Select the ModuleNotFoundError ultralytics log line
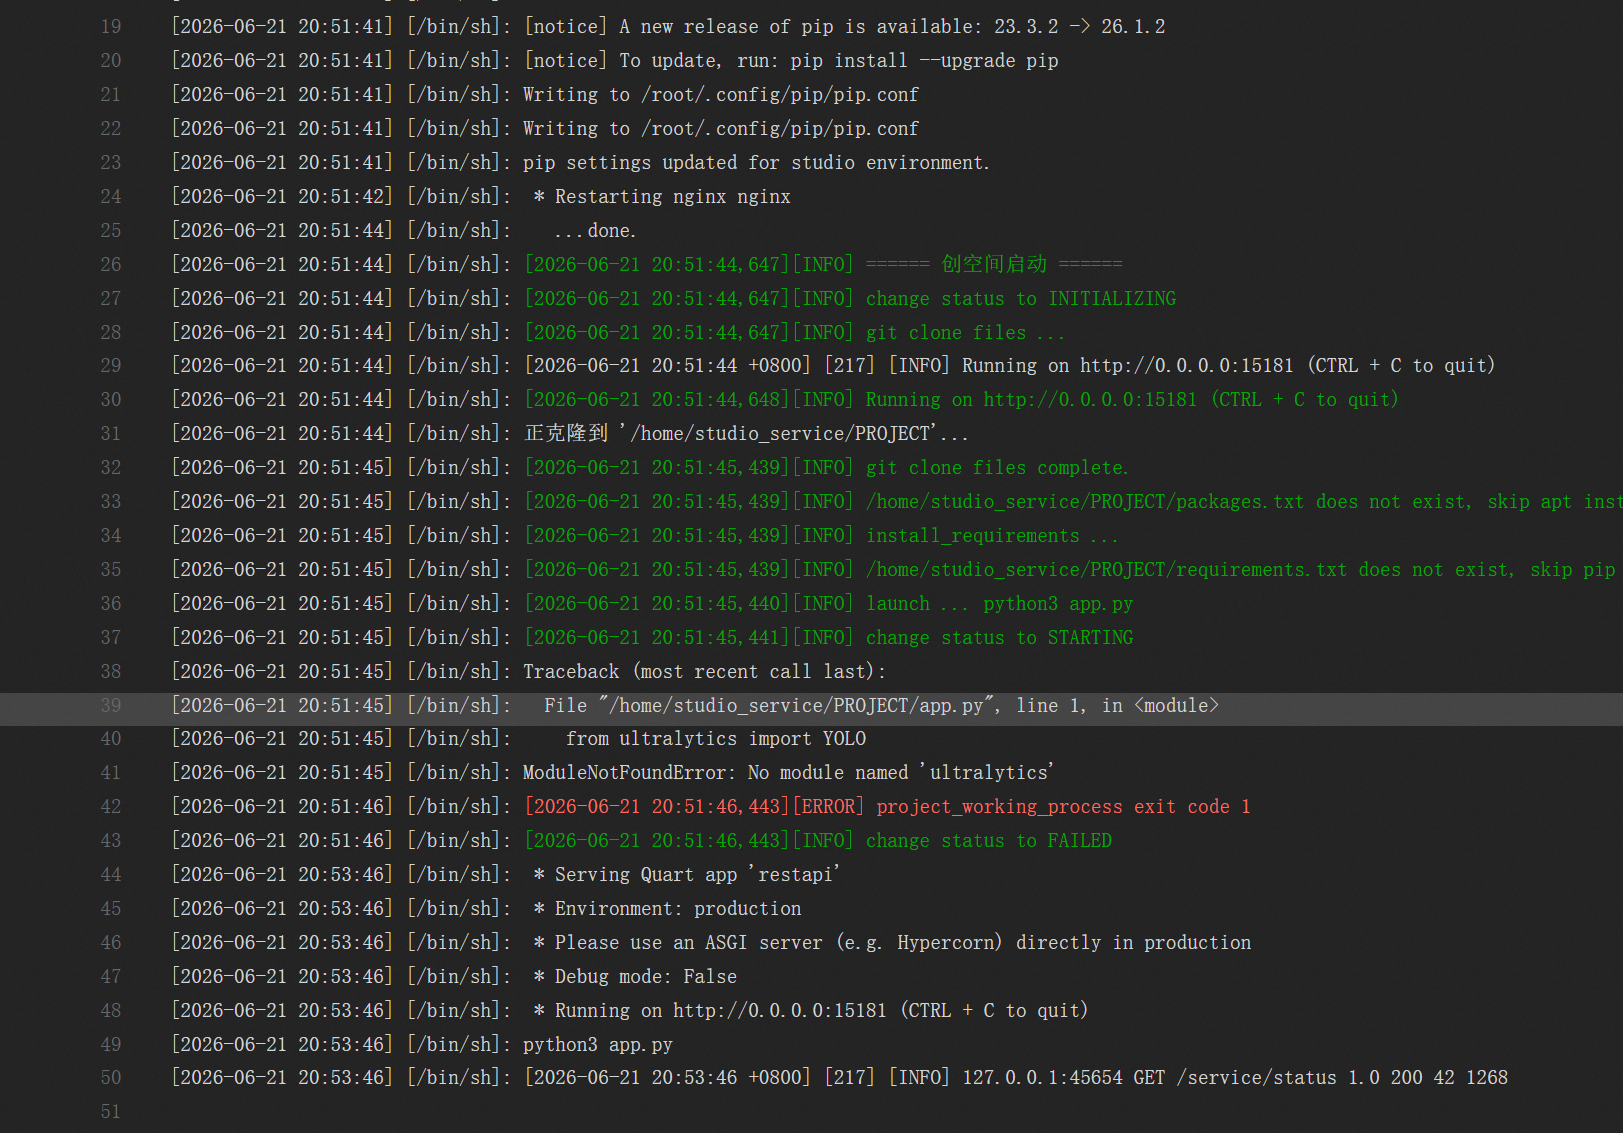 point(613,773)
